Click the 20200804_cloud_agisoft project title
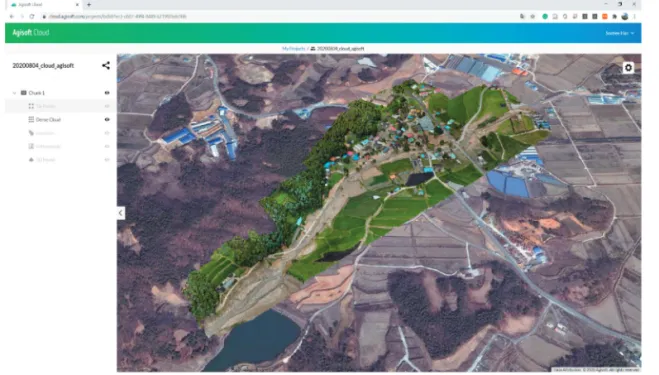The width and height of the screenshot is (659, 375). point(43,66)
